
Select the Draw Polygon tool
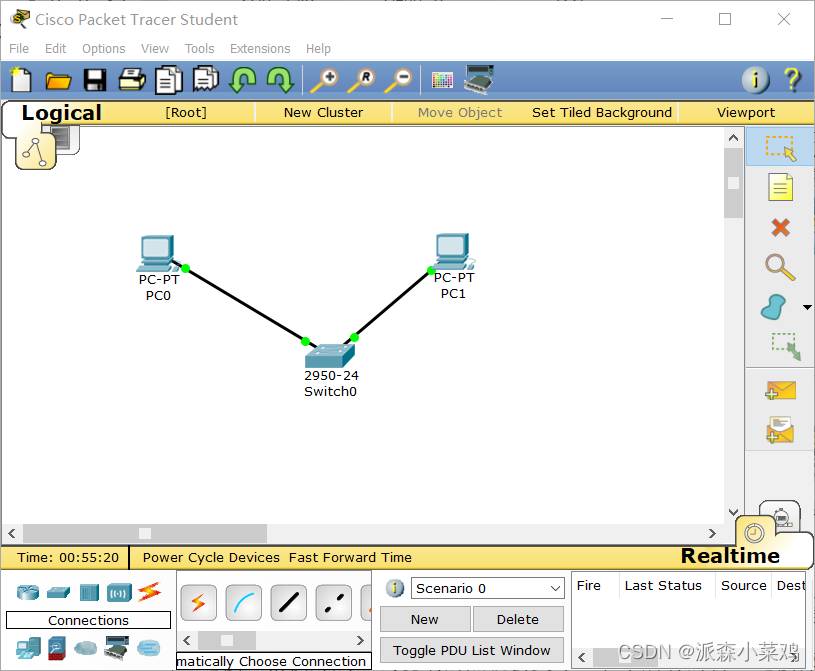(773, 307)
